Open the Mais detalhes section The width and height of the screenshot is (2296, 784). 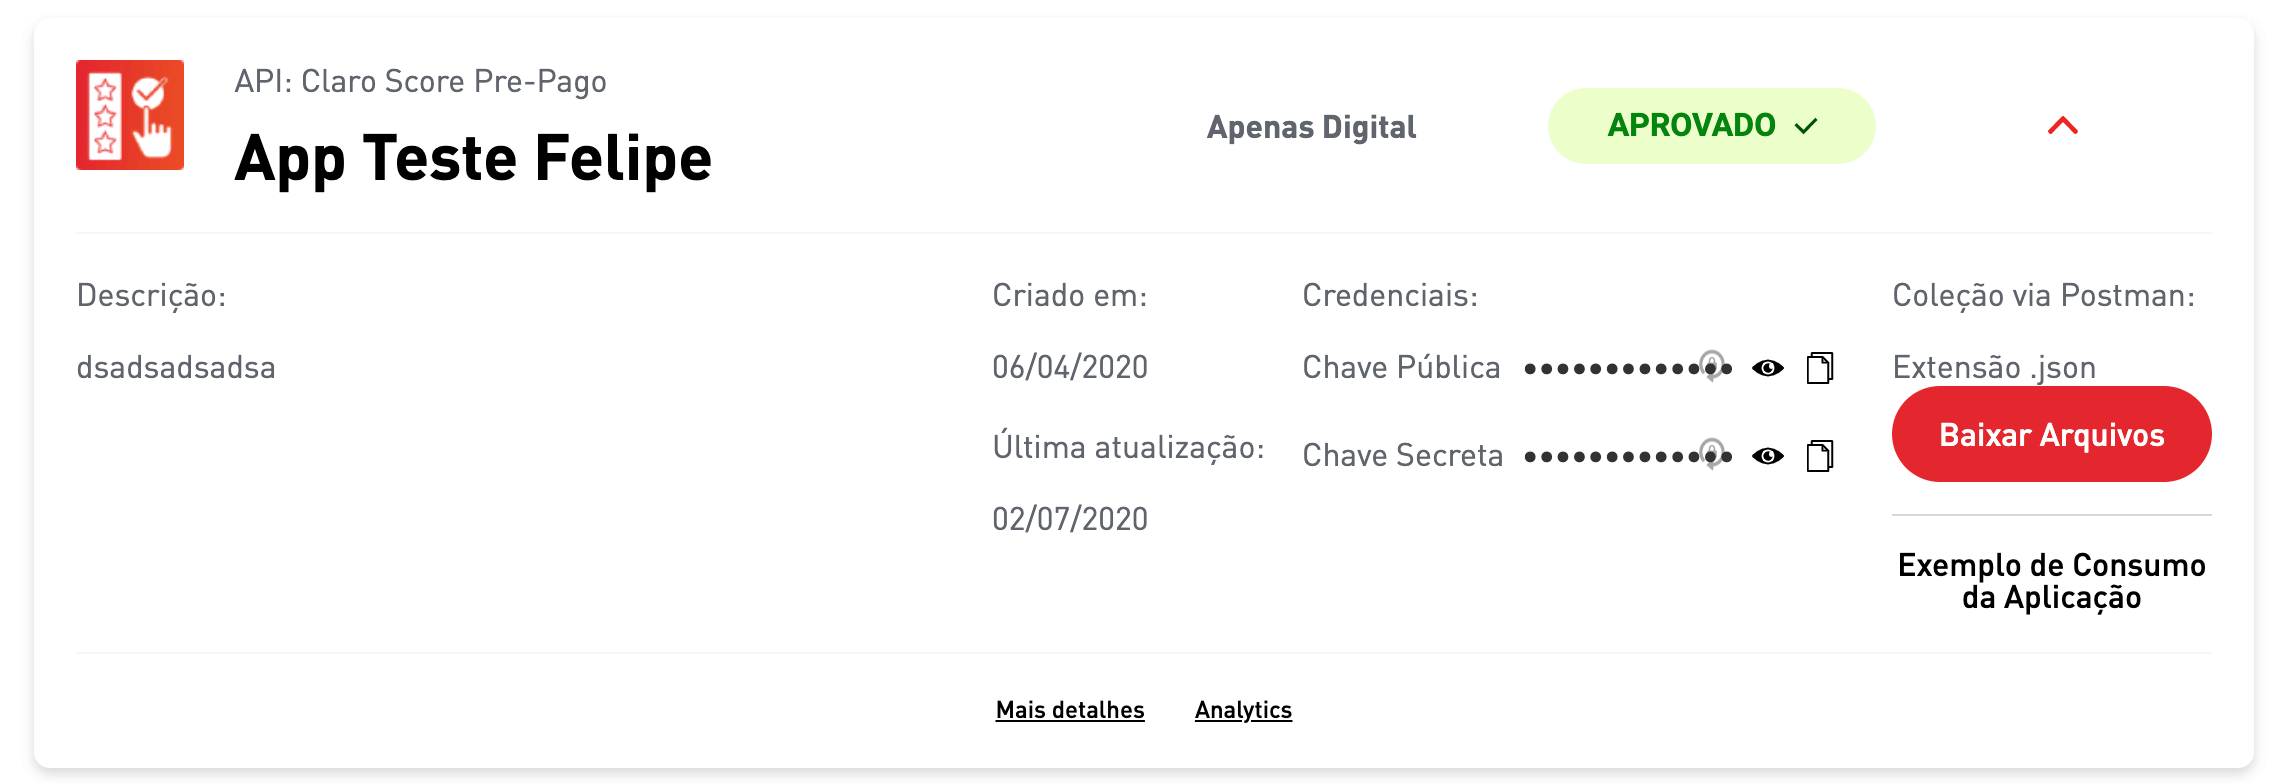[1070, 710]
